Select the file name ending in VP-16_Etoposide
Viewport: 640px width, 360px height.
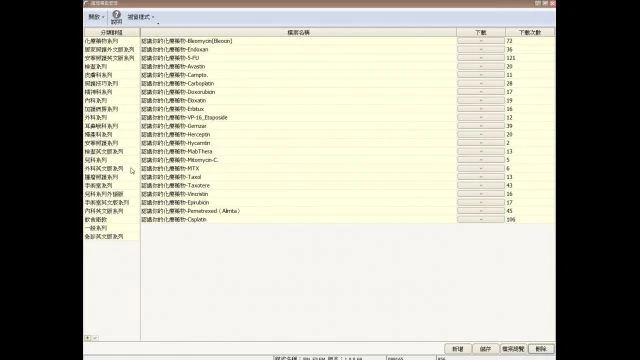184,118
